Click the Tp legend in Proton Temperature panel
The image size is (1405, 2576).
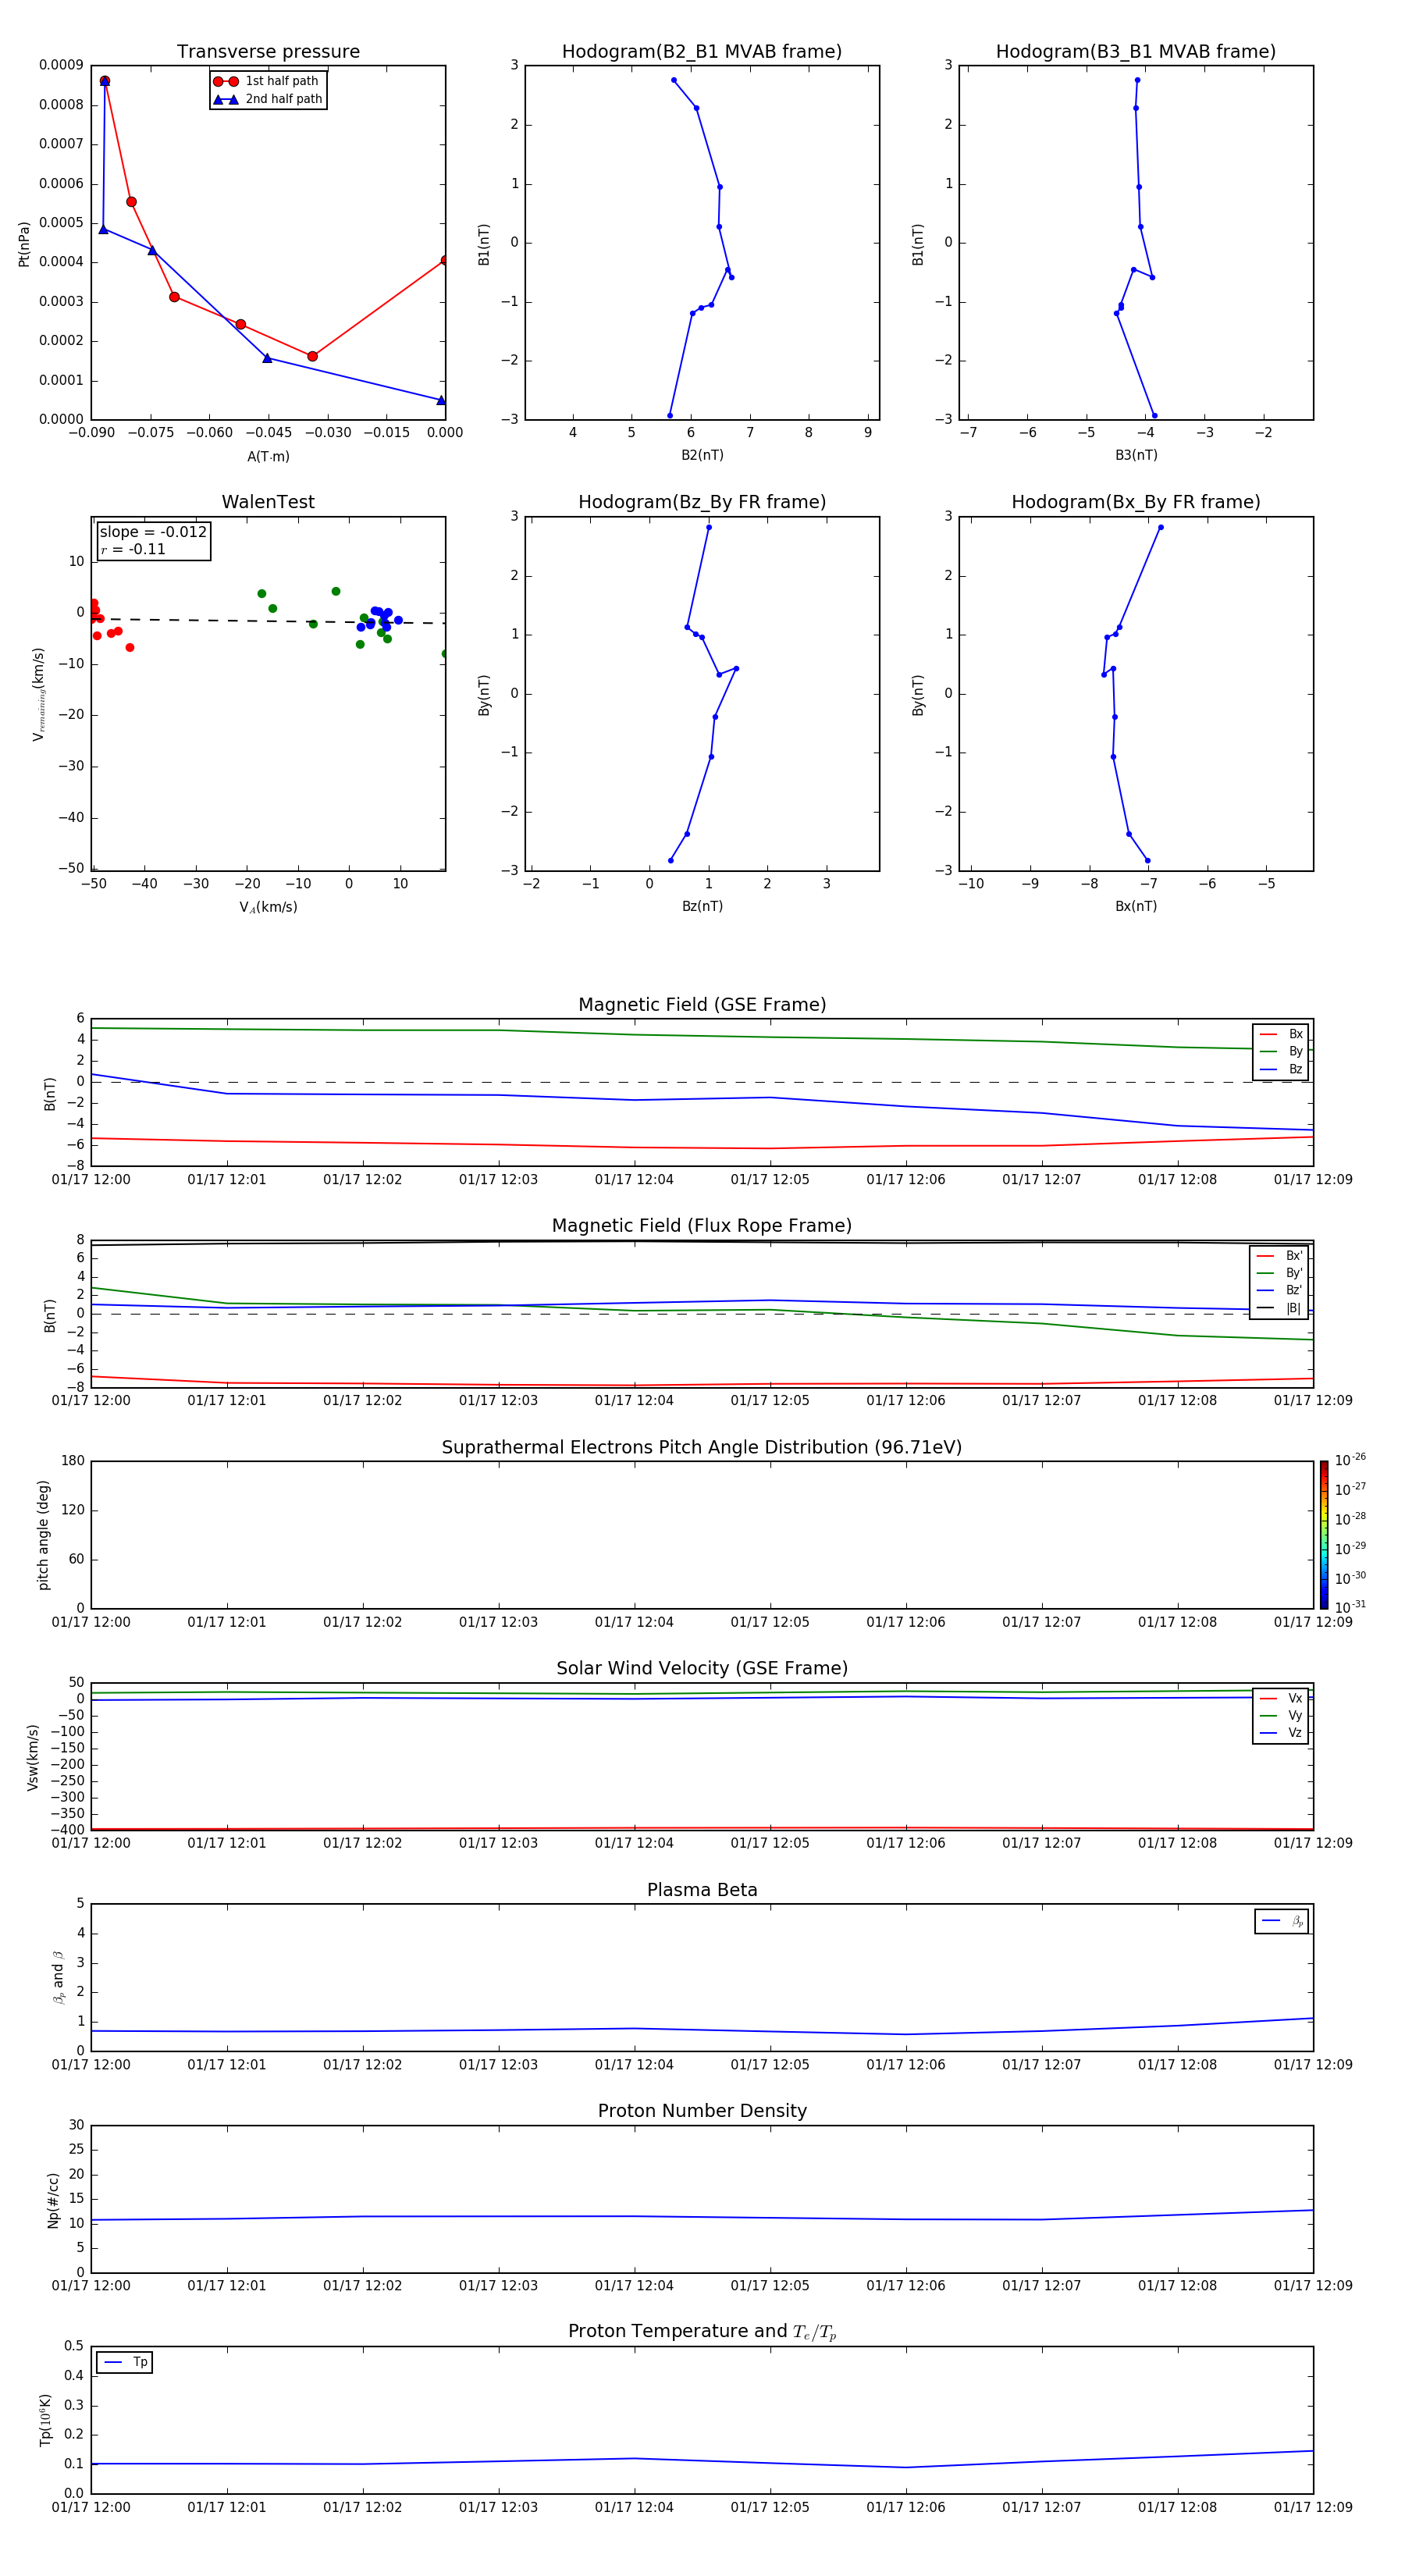click(125, 2363)
